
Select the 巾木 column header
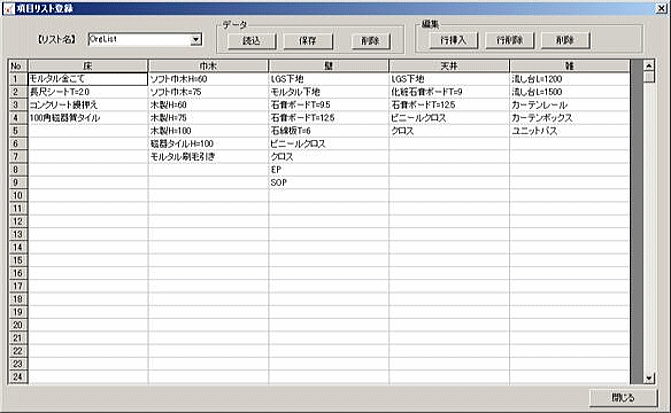(208, 66)
